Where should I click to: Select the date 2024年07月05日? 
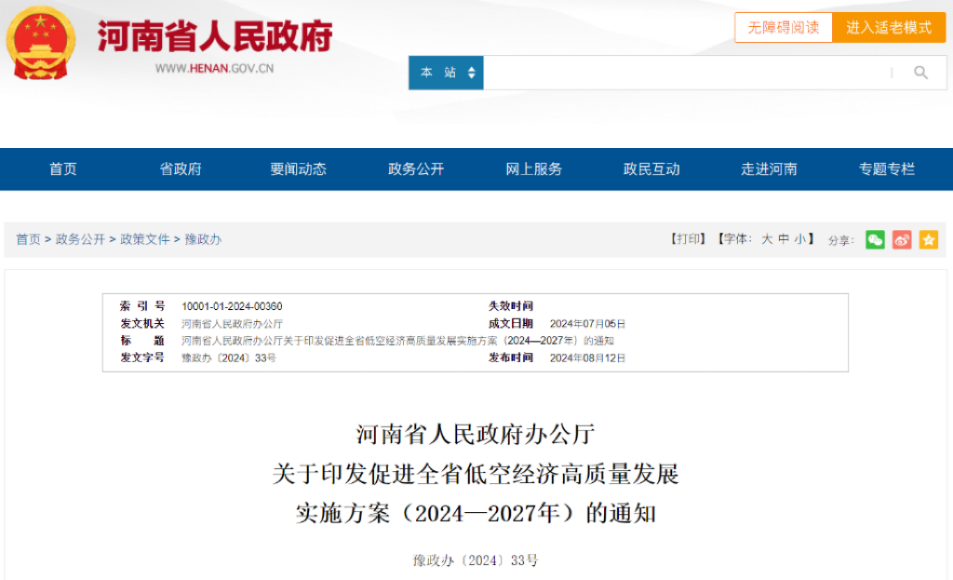click(588, 323)
